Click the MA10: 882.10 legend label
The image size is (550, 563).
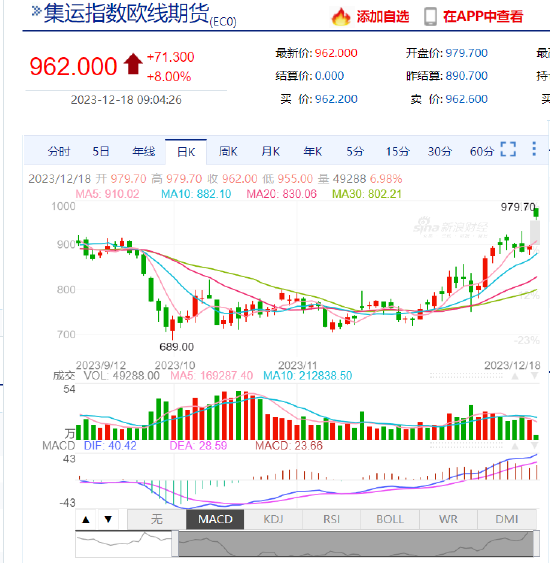click(196, 194)
